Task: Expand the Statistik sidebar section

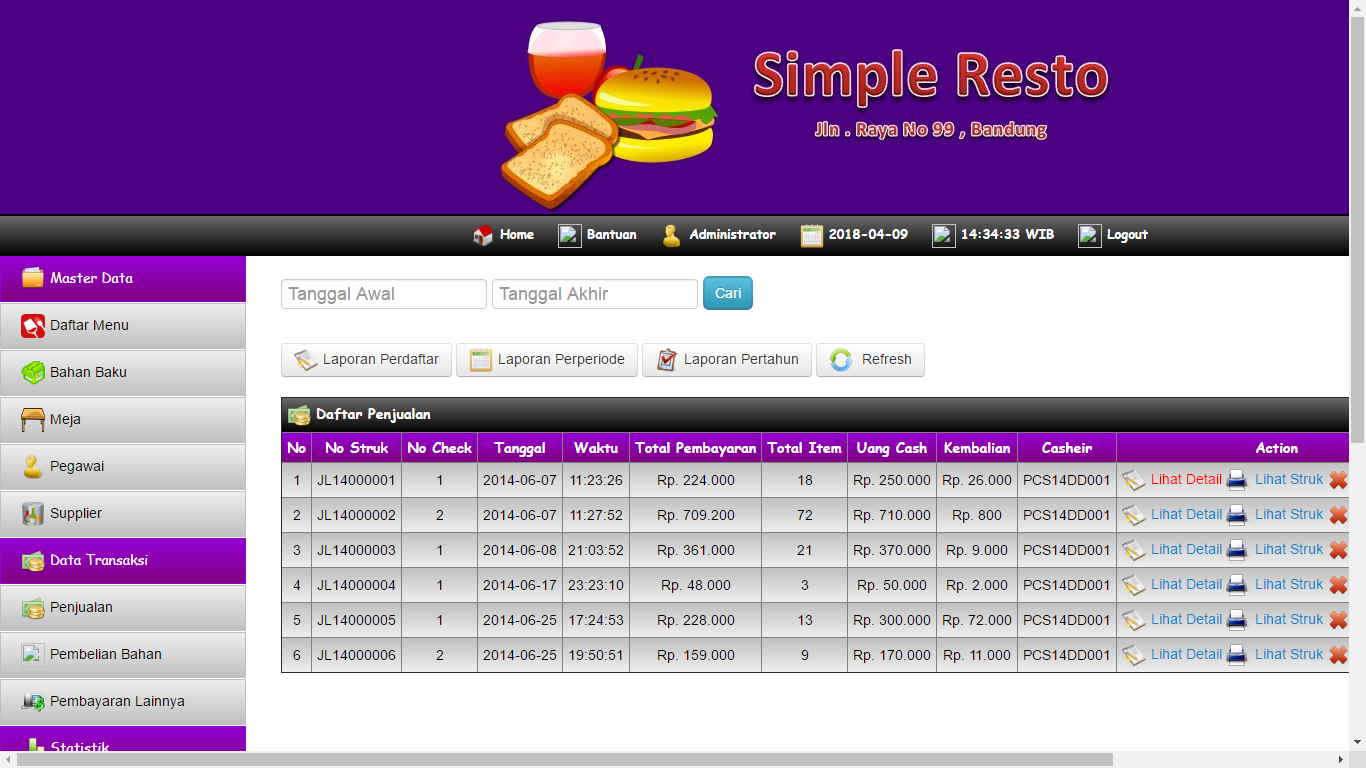Action: [122, 744]
